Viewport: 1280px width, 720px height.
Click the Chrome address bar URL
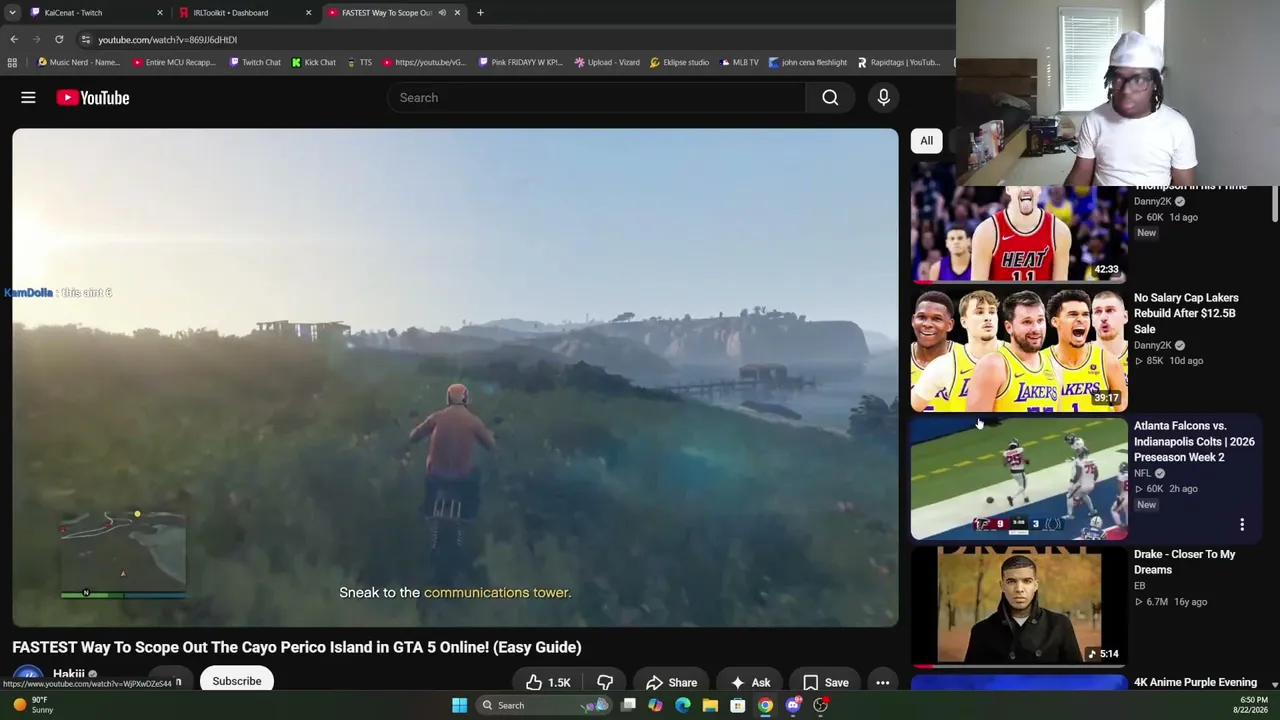pyautogui.click(x=167, y=40)
